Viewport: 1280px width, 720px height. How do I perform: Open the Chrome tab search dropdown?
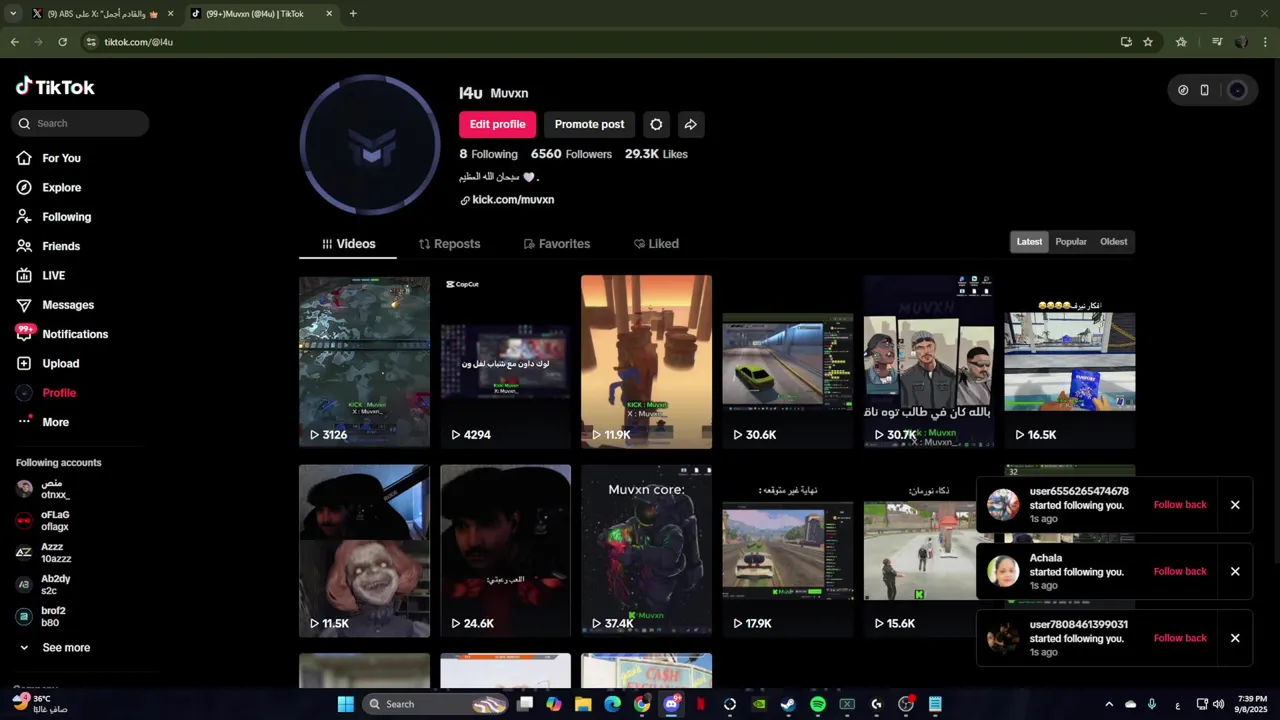[12, 14]
